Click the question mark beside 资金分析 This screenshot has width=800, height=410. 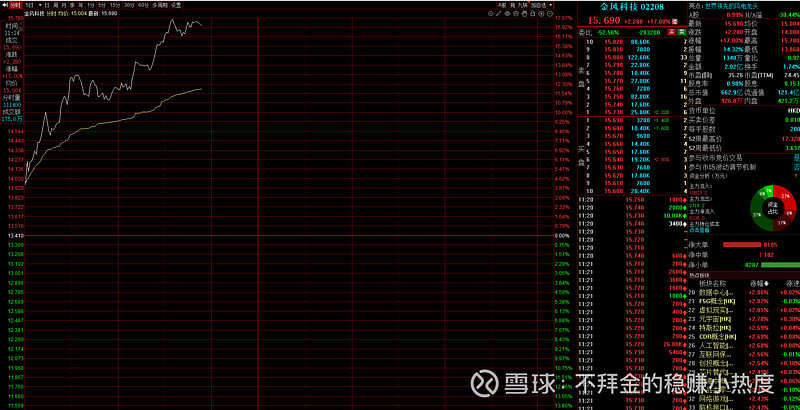(795, 175)
